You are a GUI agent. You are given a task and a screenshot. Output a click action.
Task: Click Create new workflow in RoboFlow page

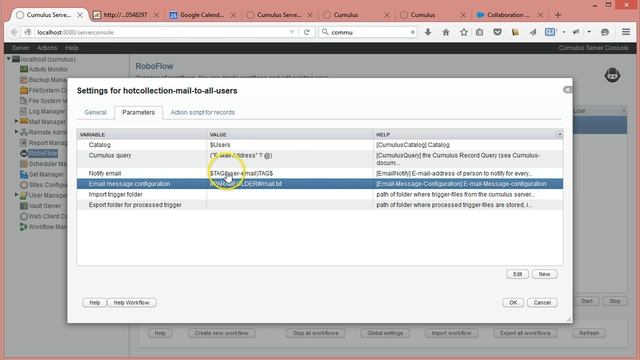[x=222, y=333]
